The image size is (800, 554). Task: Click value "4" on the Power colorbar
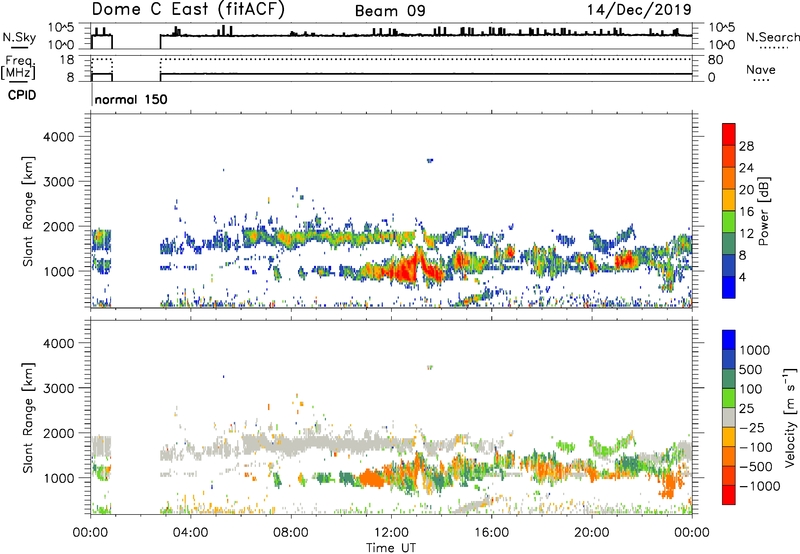tap(742, 277)
